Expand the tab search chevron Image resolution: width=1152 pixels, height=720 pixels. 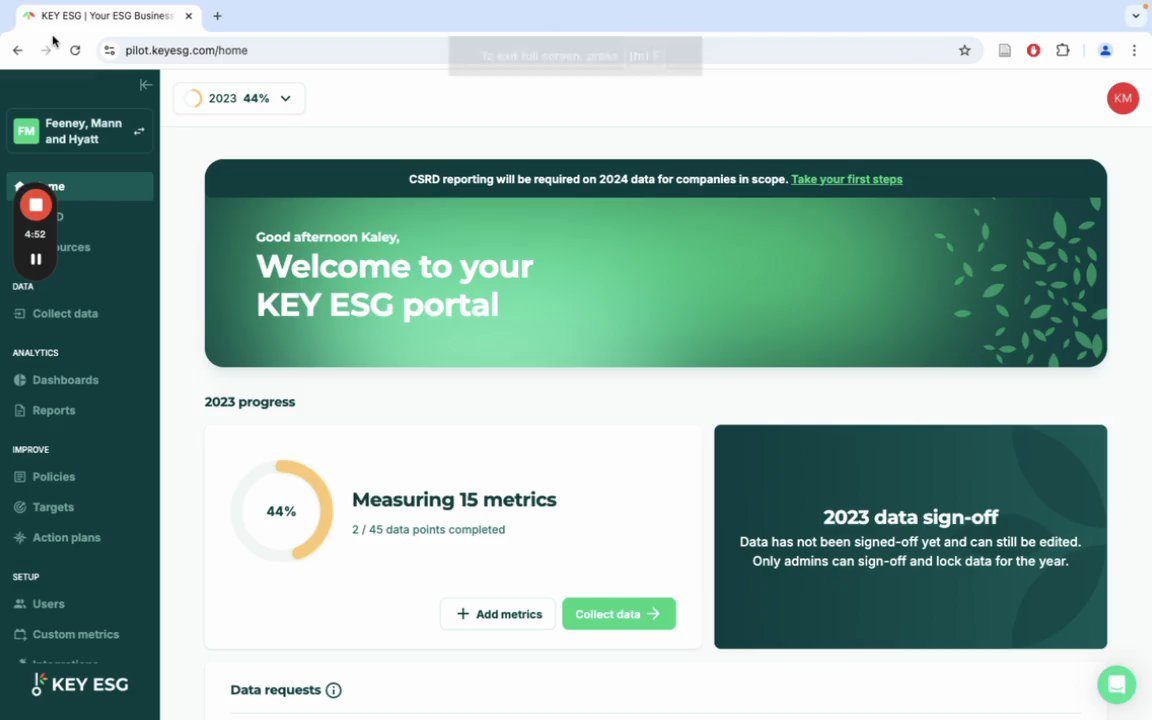pos(1135,15)
